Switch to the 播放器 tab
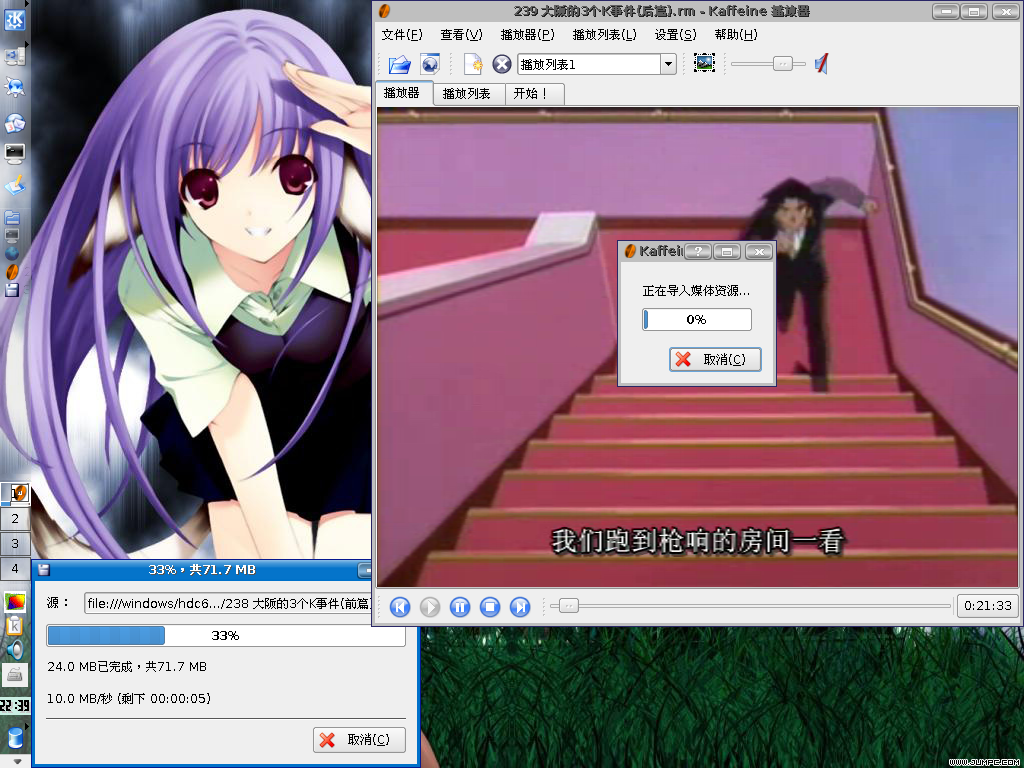The image size is (1024, 768). pyautogui.click(x=402, y=93)
